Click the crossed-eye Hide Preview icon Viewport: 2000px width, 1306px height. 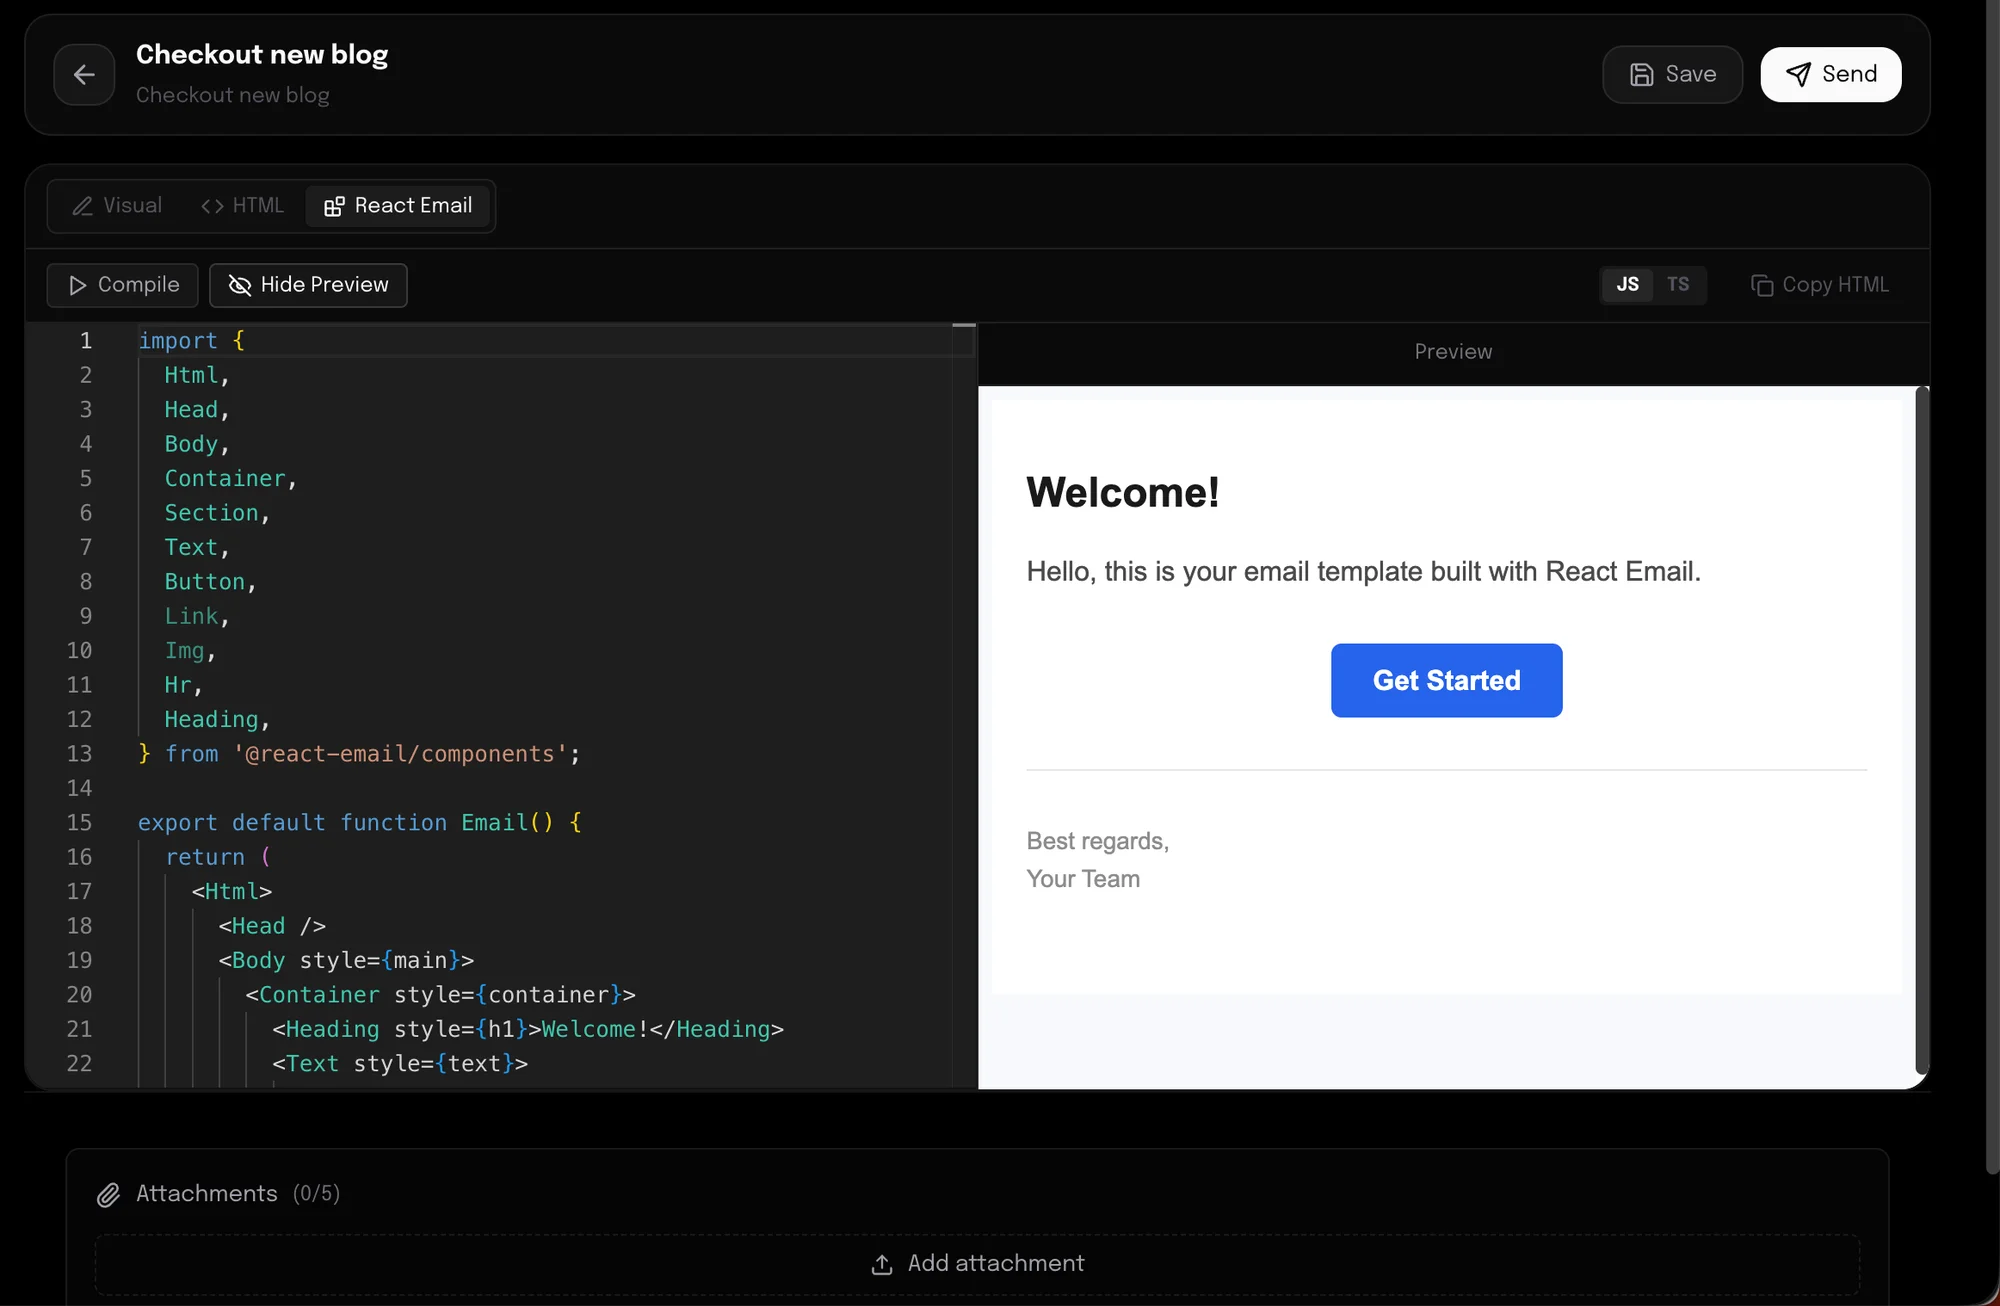[x=239, y=285]
